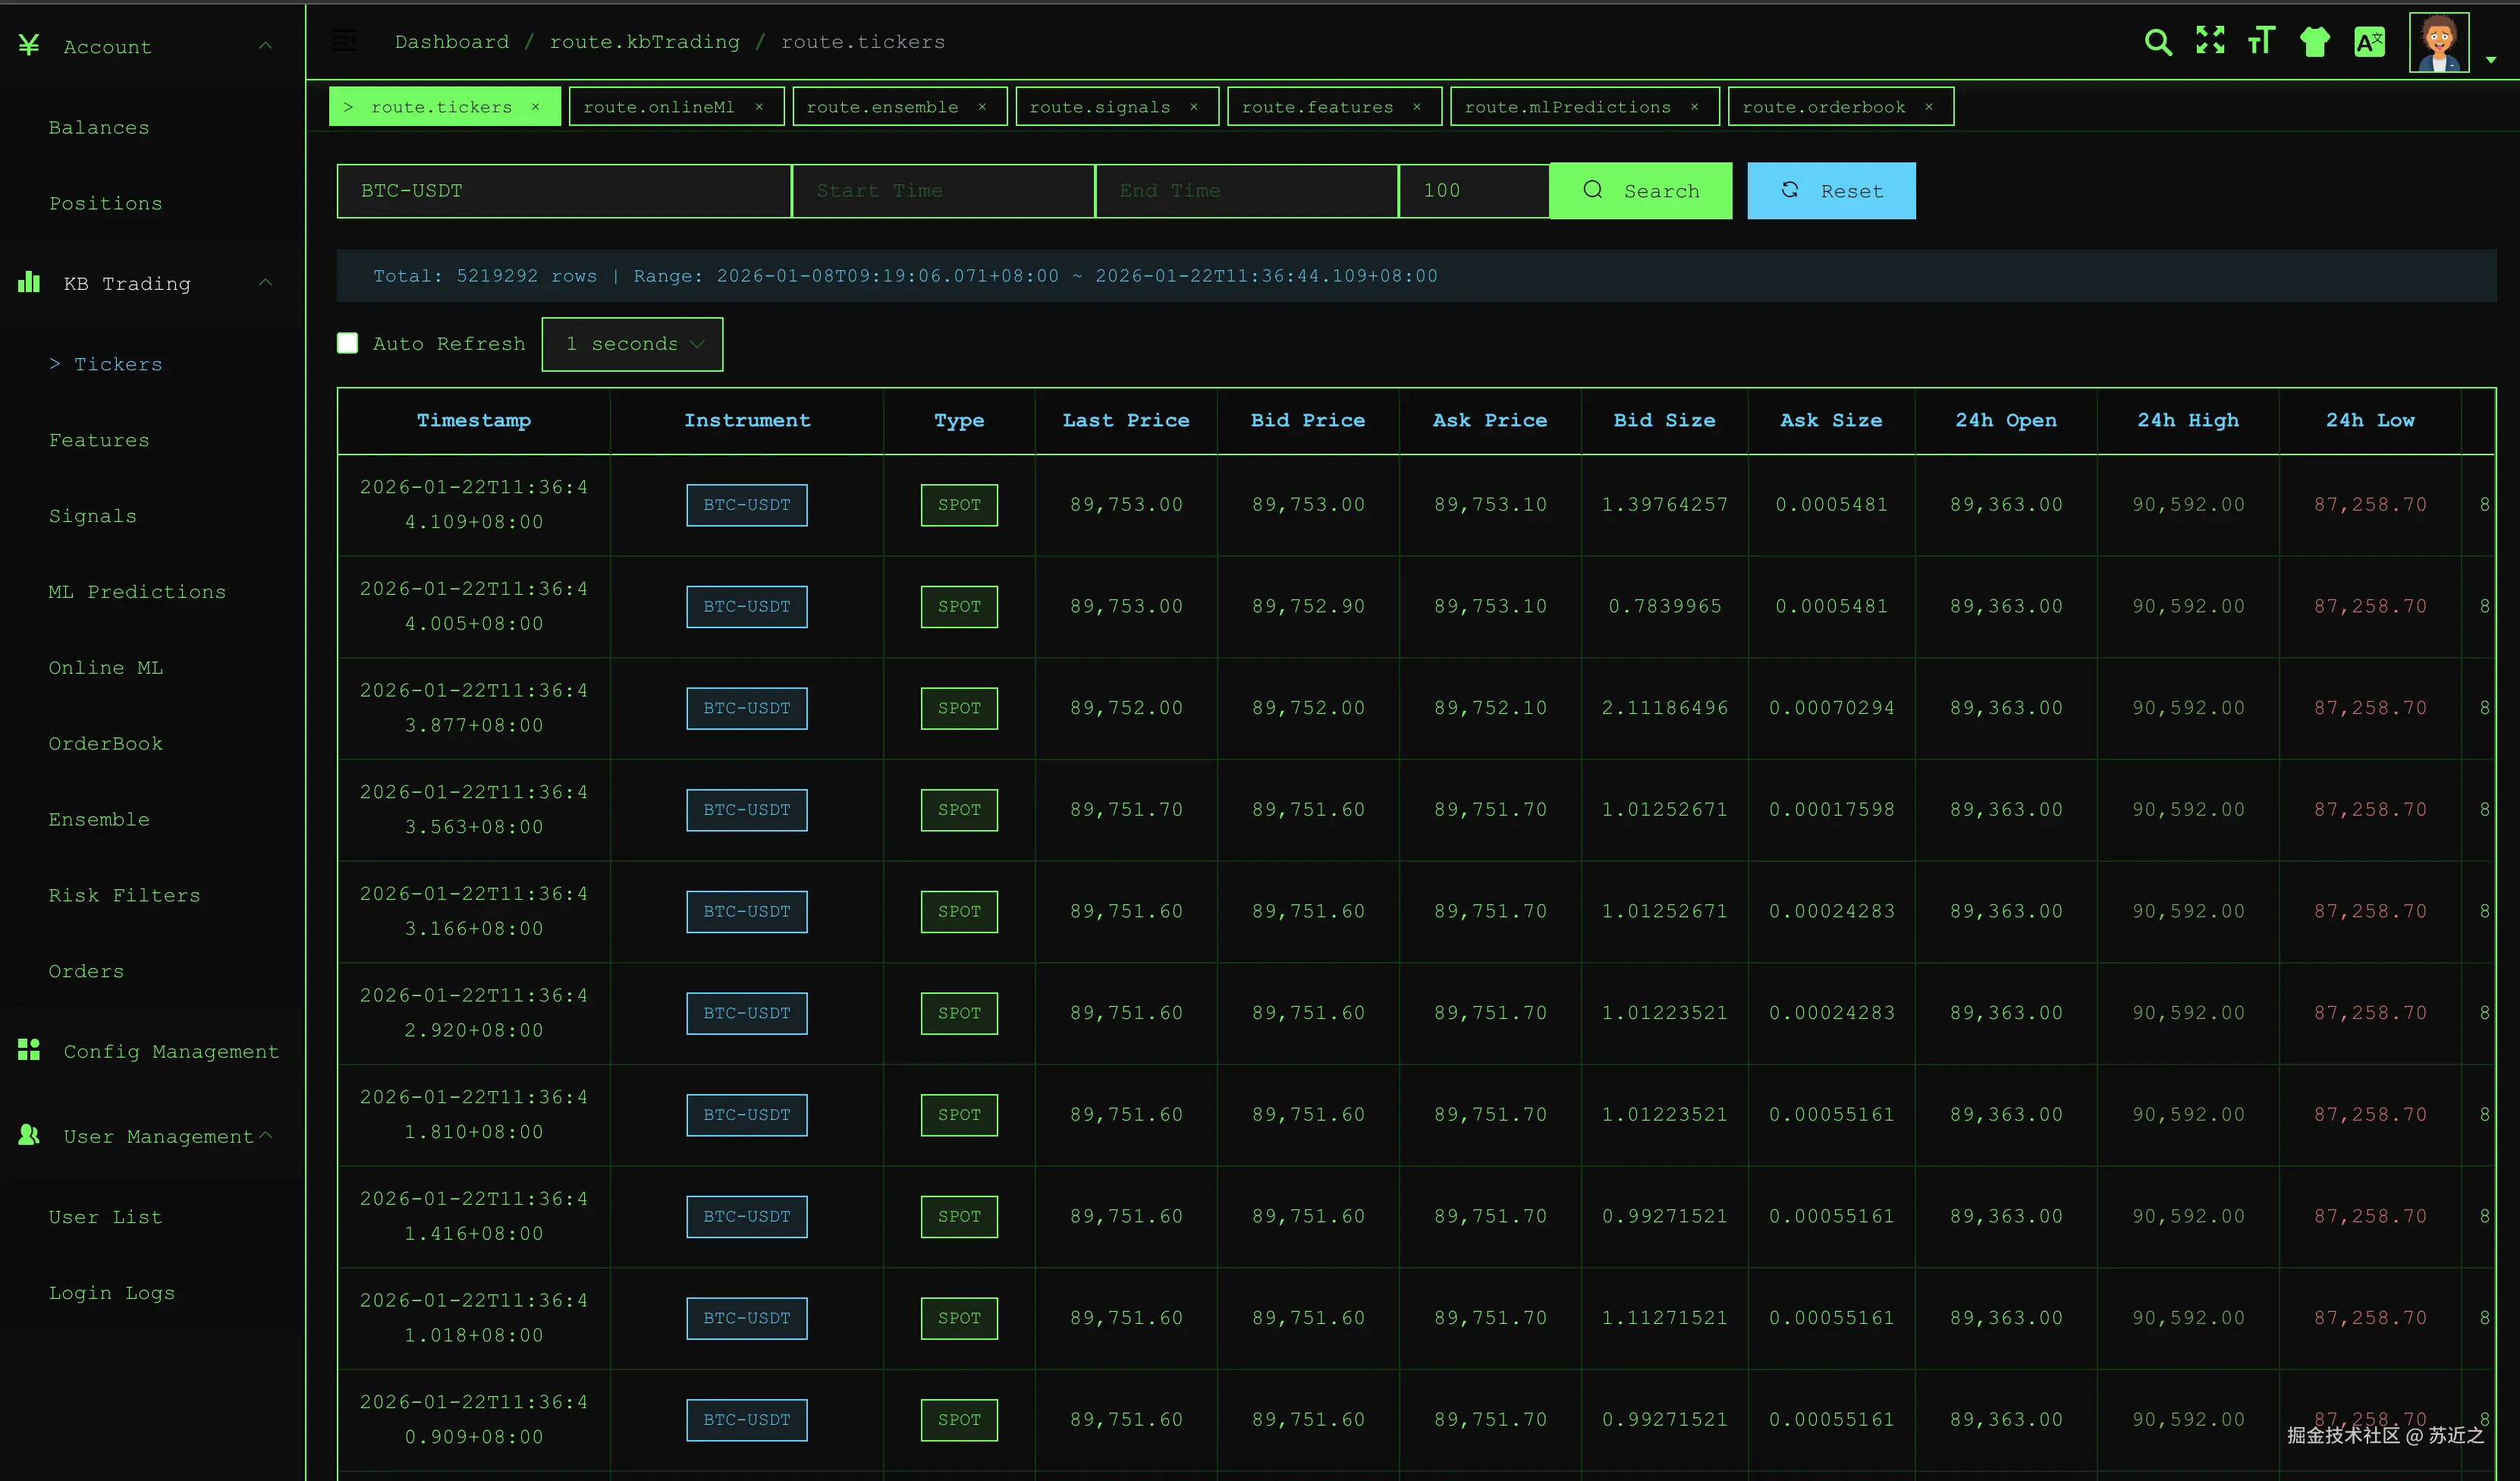Toggle fullscreen mode icon
Viewport: 2520px width, 1481px height.
pos(2210,41)
